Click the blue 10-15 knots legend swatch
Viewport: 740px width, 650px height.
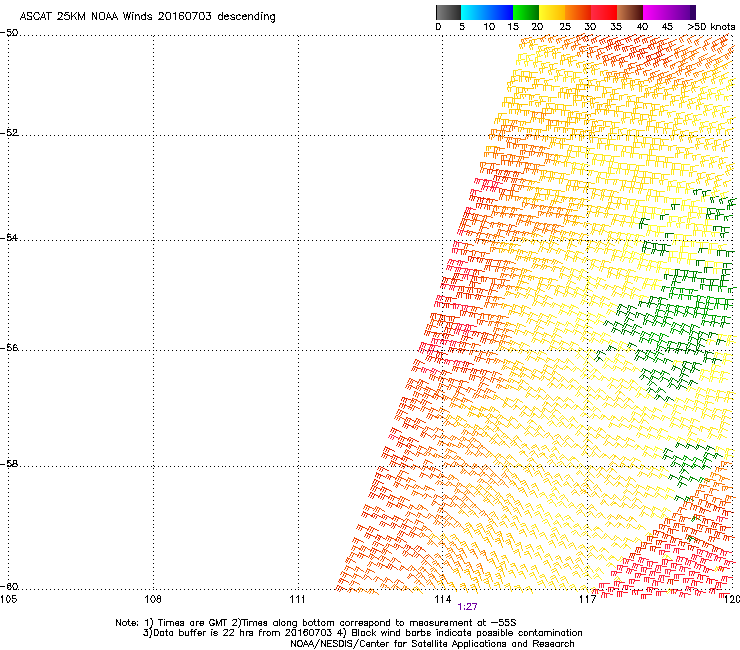500,12
